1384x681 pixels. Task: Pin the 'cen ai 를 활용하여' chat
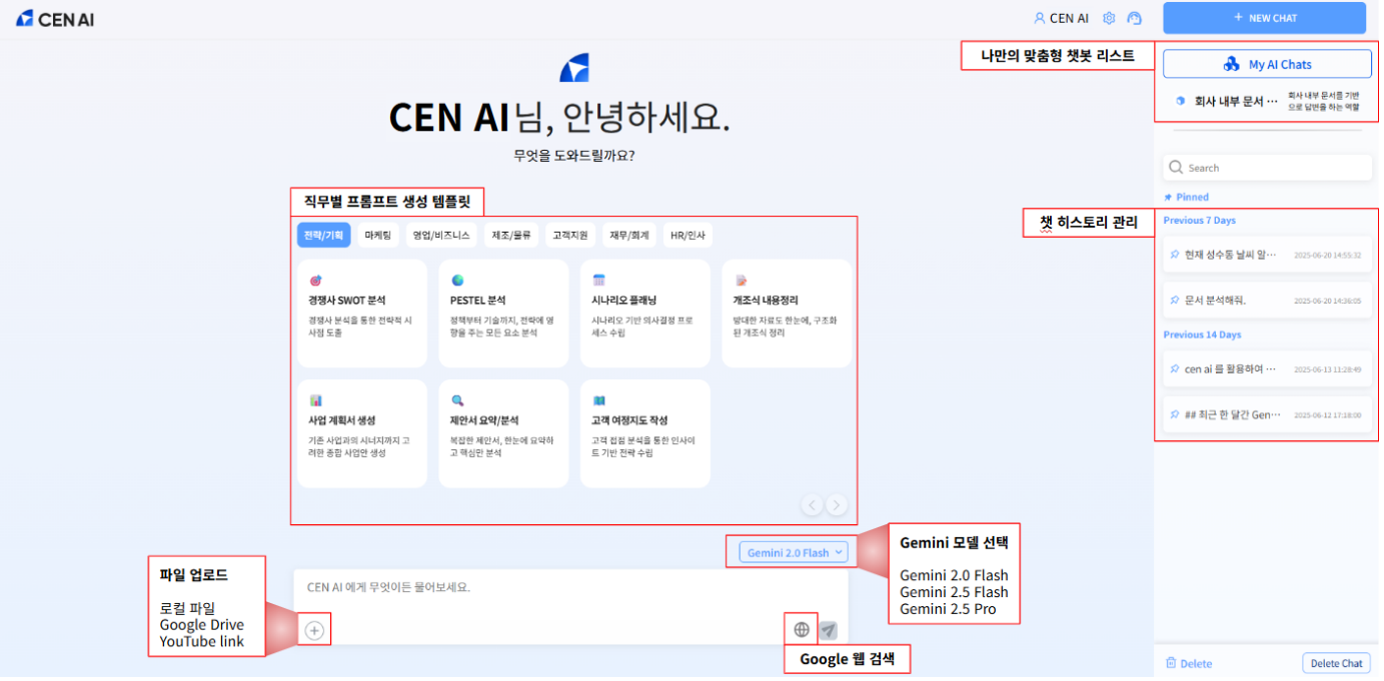click(x=1175, y=369)
